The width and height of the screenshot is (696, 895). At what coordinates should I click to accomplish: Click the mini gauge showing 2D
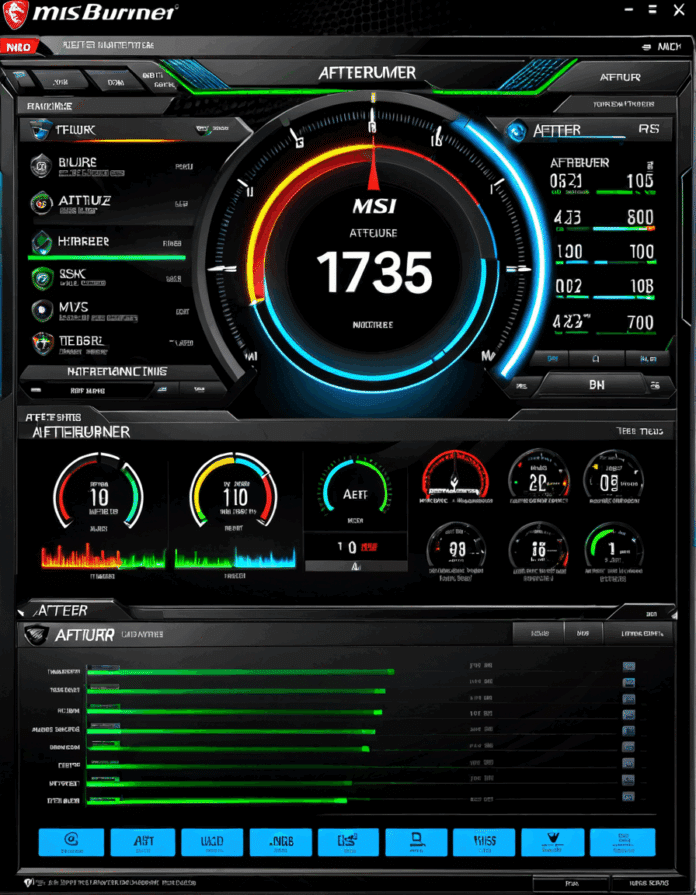[538, 476]
